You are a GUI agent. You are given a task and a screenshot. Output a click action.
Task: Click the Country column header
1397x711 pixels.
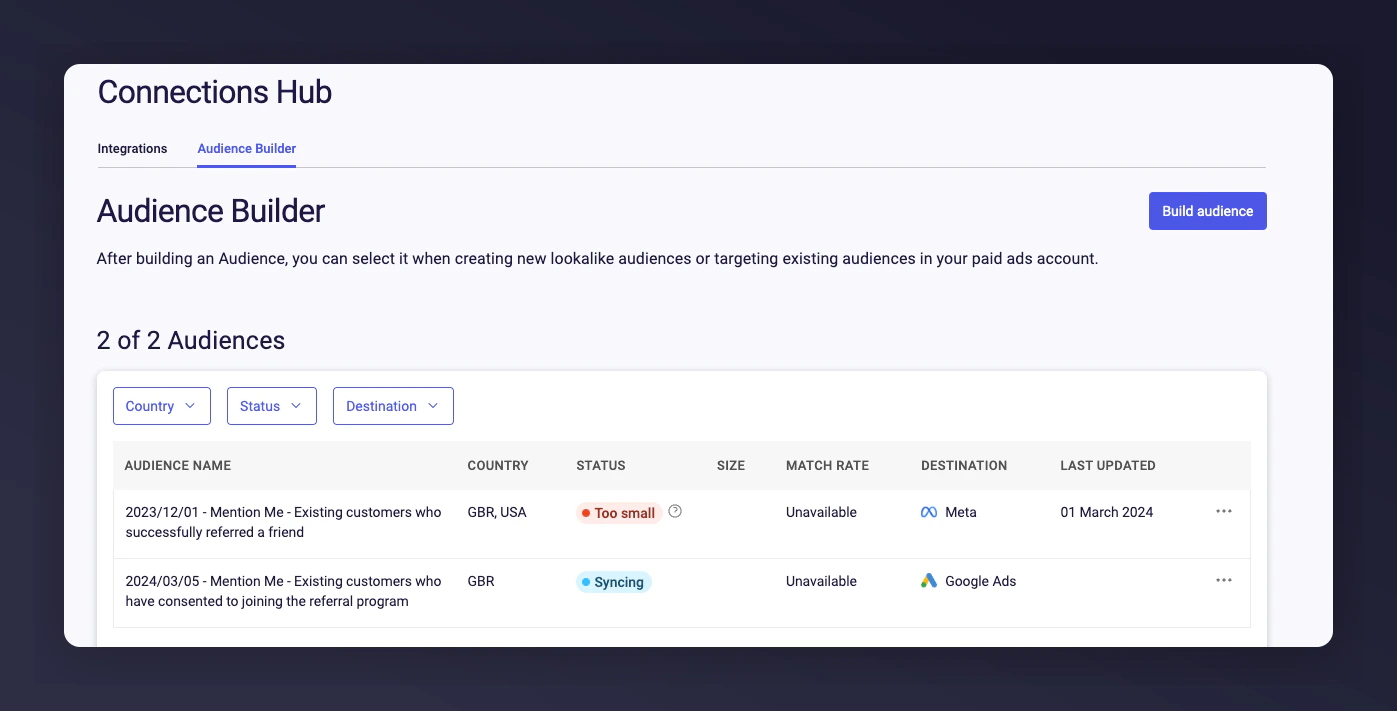click(498, 466)
